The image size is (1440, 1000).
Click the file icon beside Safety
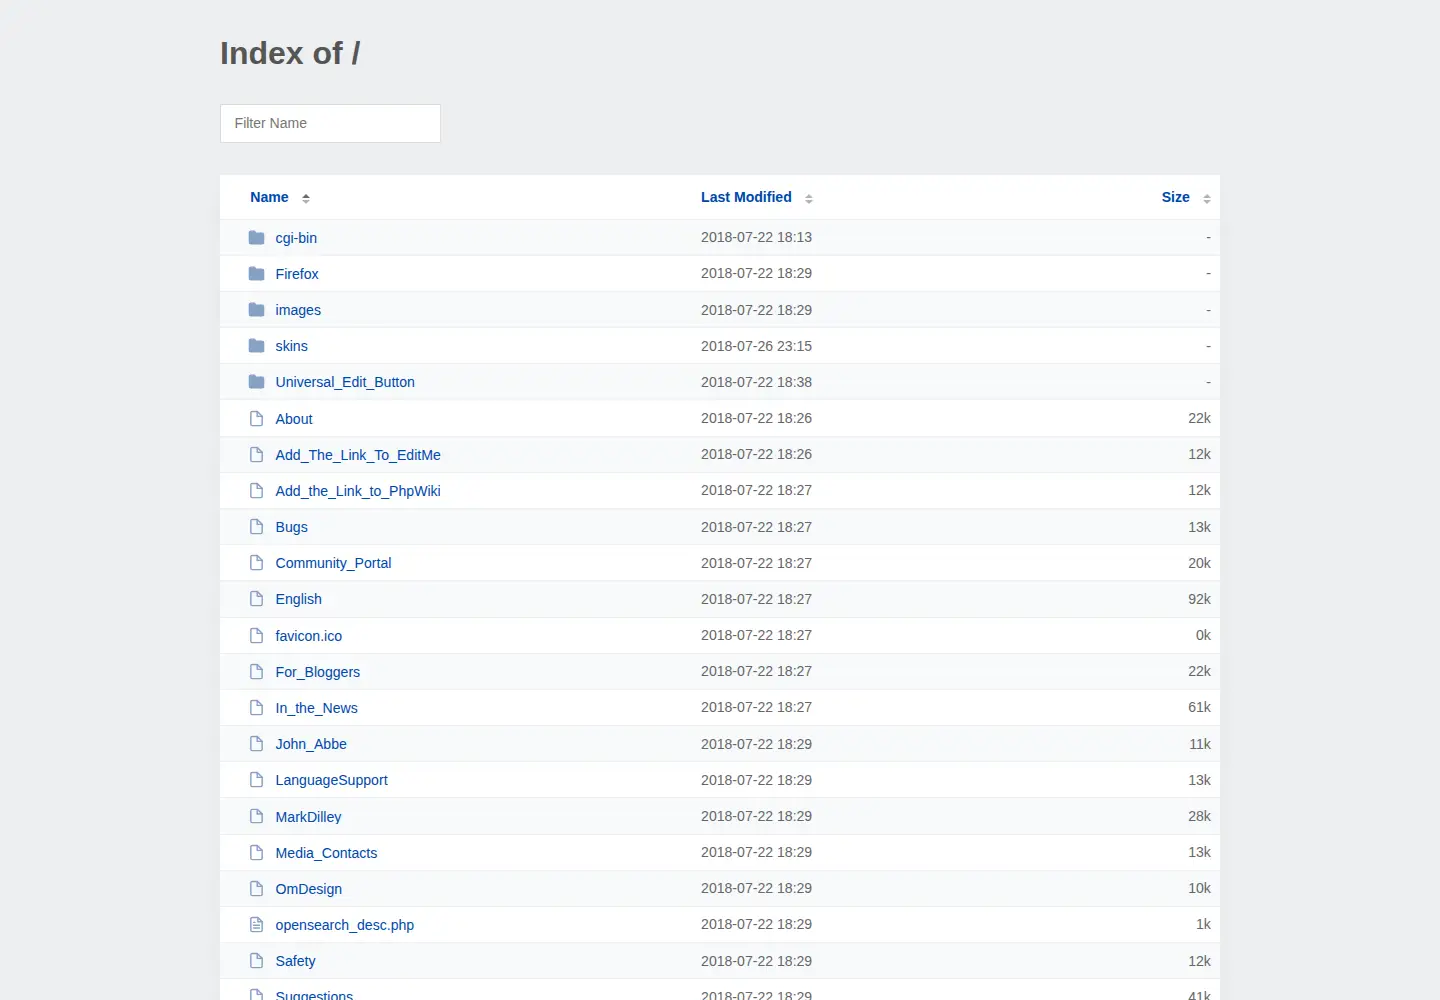click(x=257, y=961)
